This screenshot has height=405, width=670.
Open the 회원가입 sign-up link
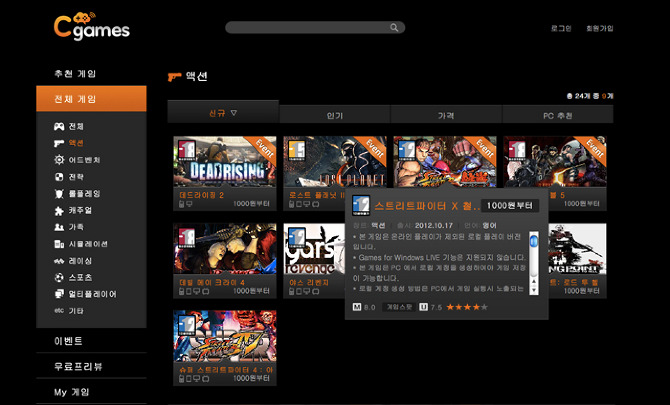pos(599,28)
